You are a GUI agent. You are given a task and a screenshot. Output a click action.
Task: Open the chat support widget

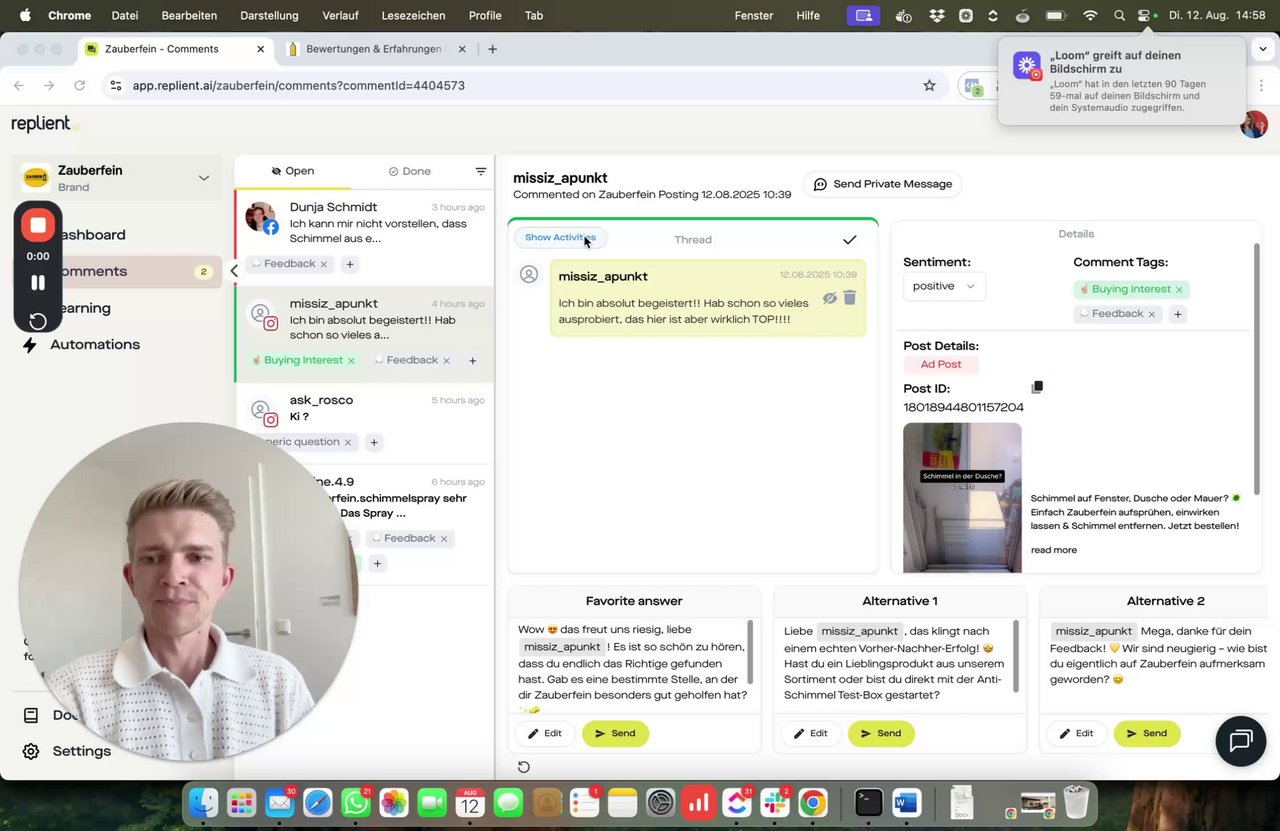(1241, 741)
